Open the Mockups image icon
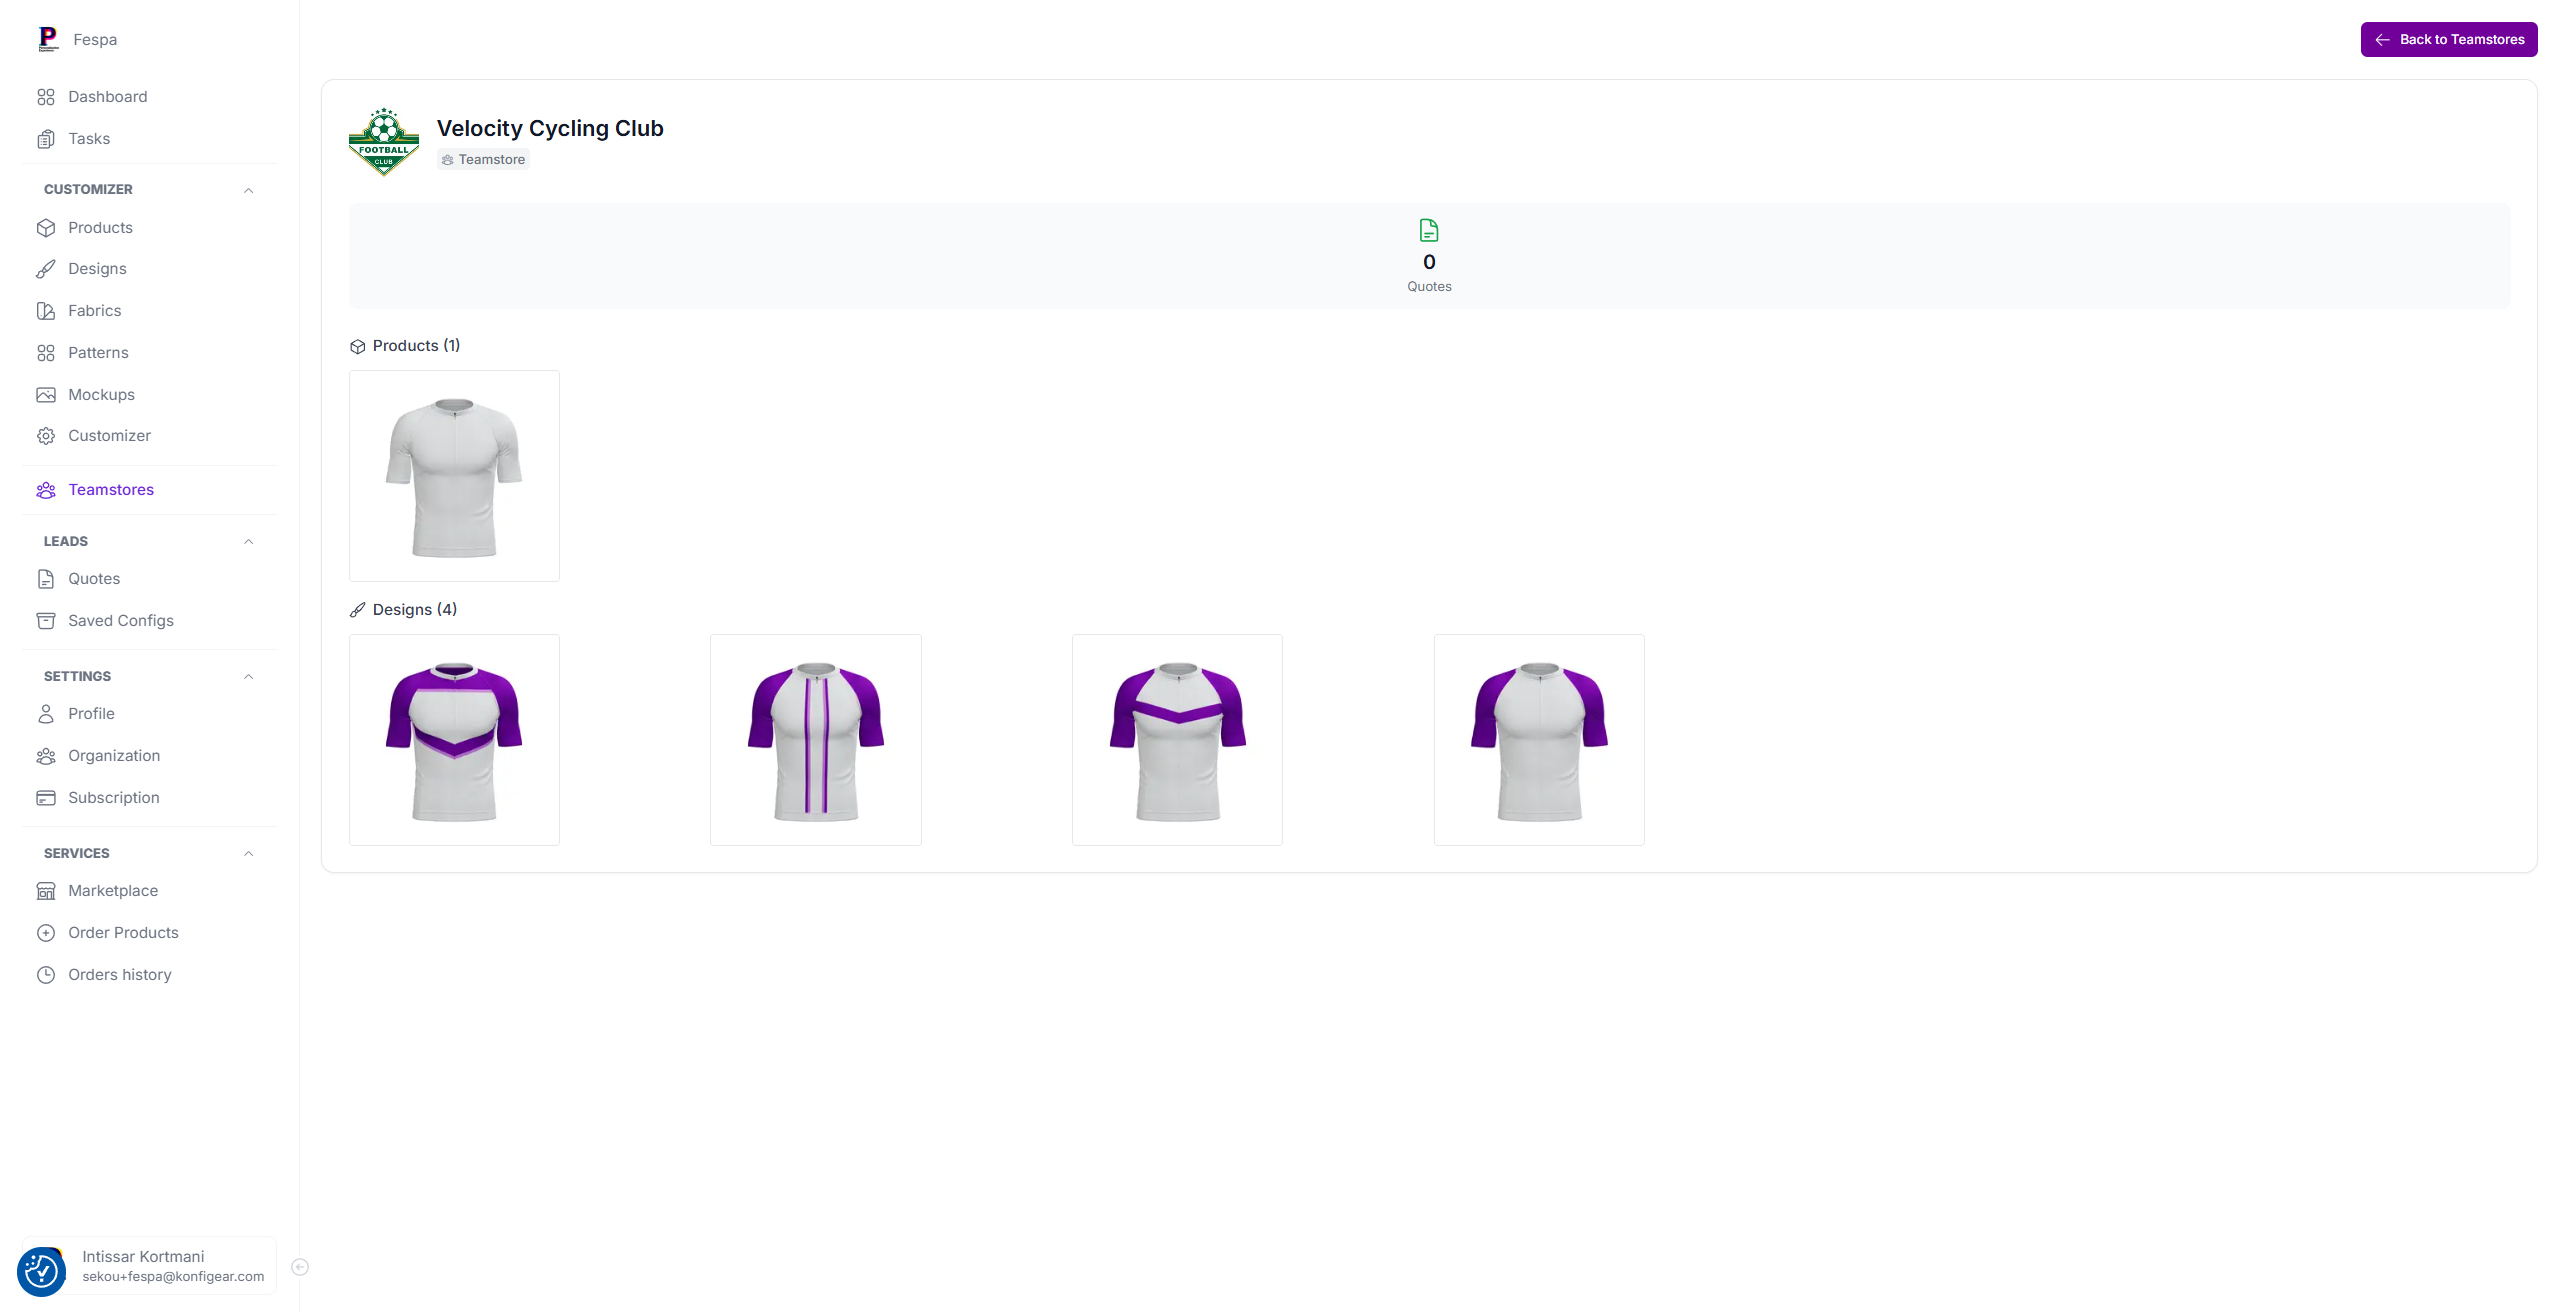Screen dimensions: 2560x1313 pyautogui.click(x=46, y=394)
